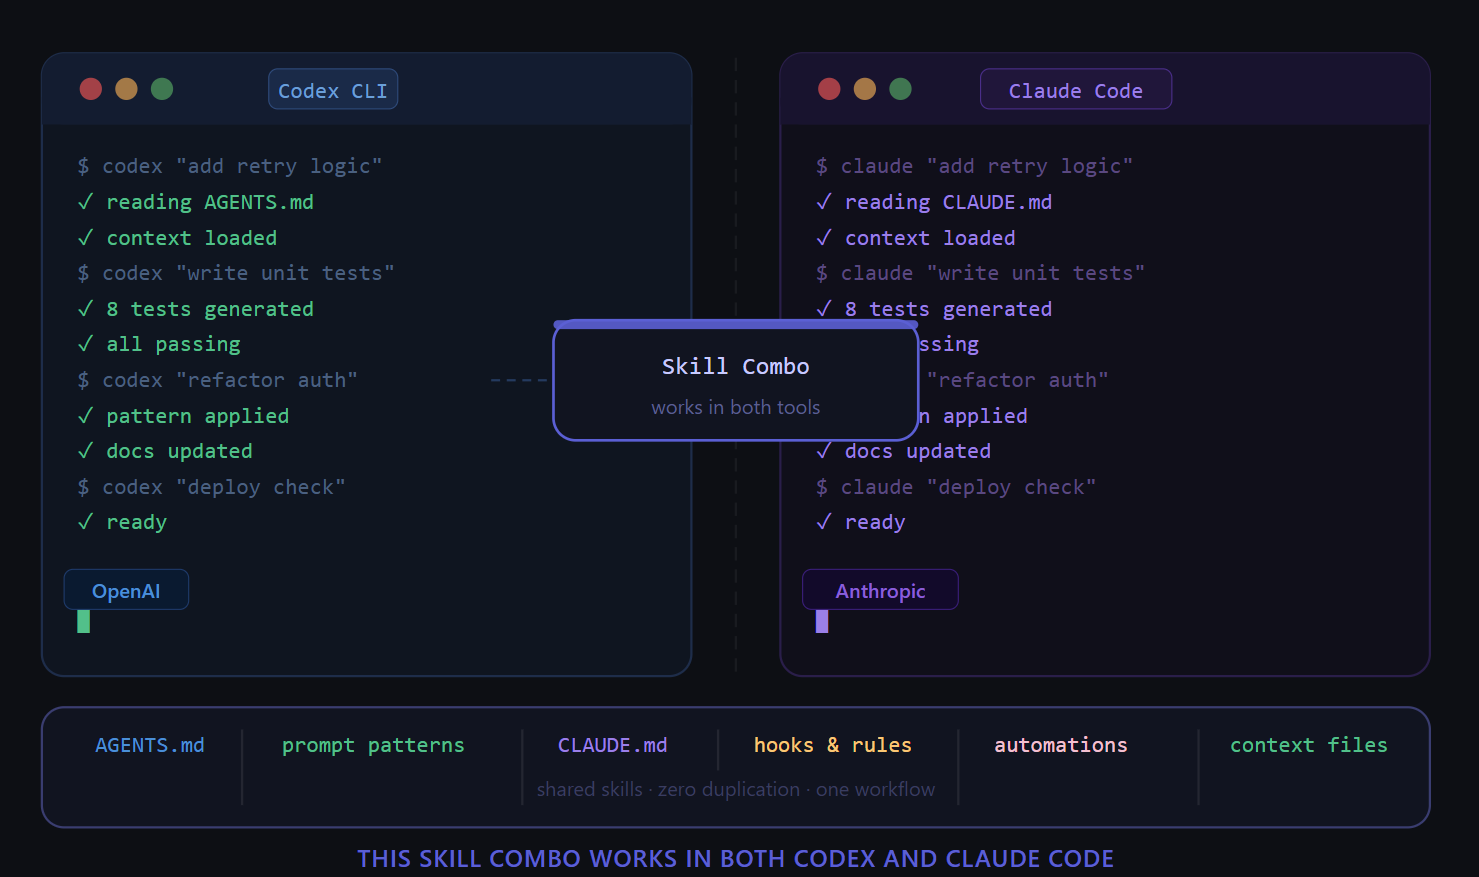The width and height of the screenshot is (1479, 877).
Task: Select CLAUDE.md in the bottom bar
Action: 612,745
